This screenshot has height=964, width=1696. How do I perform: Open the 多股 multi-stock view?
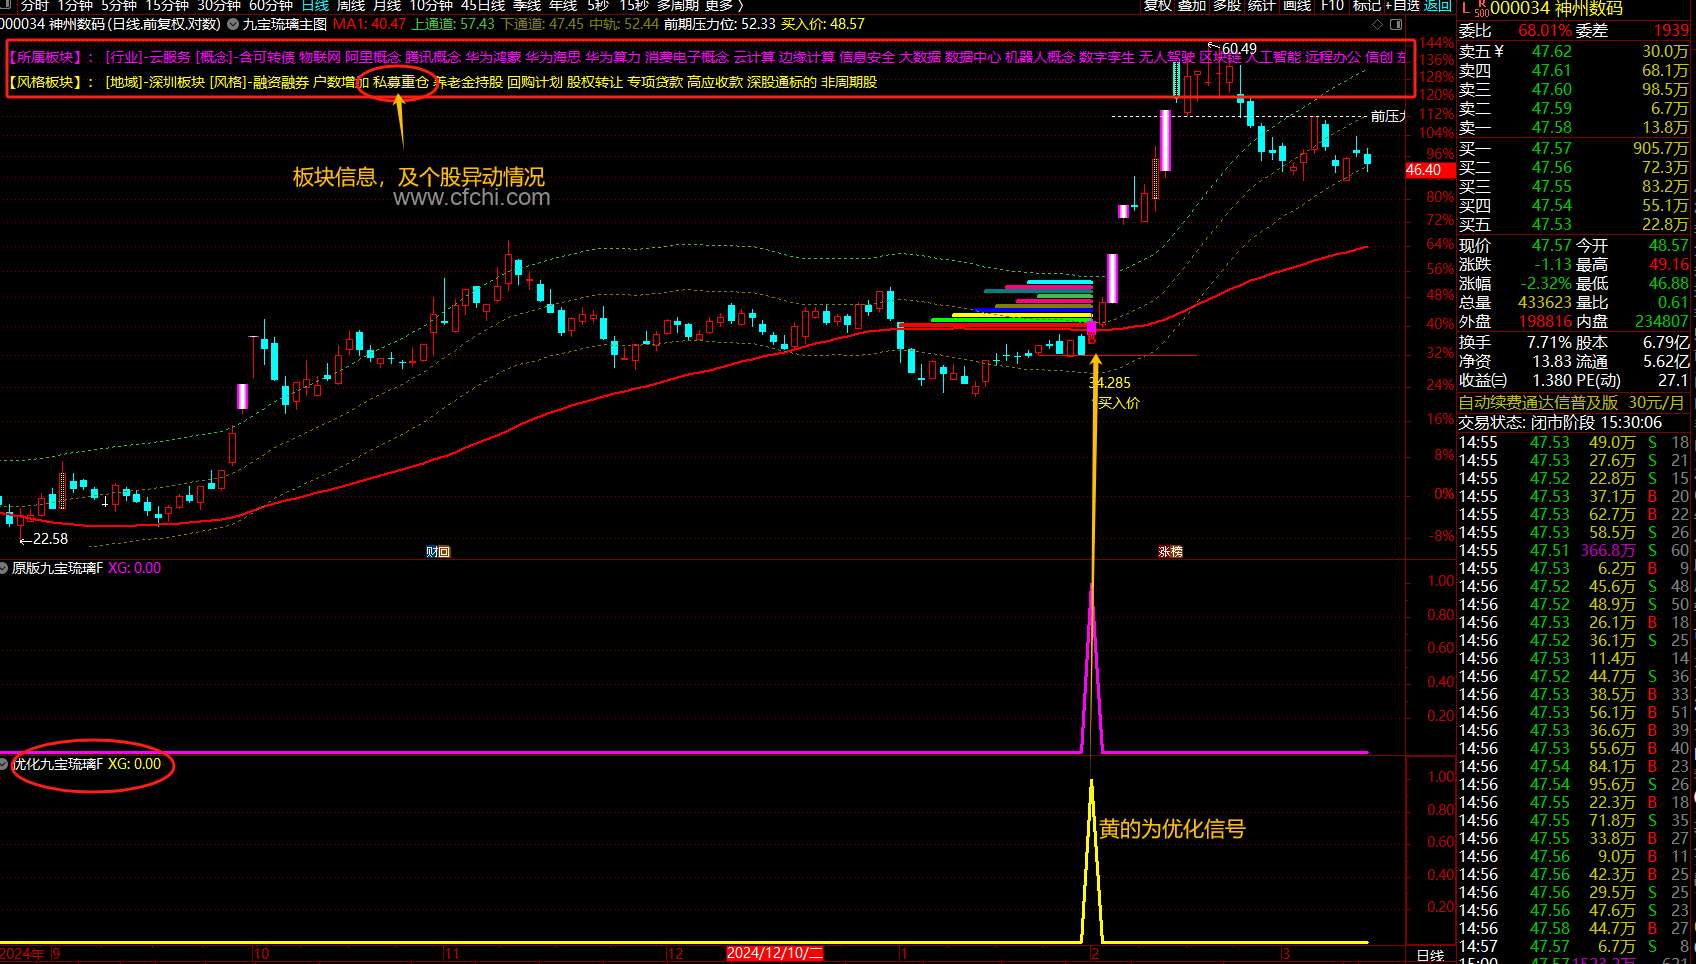click(1227, 5)
